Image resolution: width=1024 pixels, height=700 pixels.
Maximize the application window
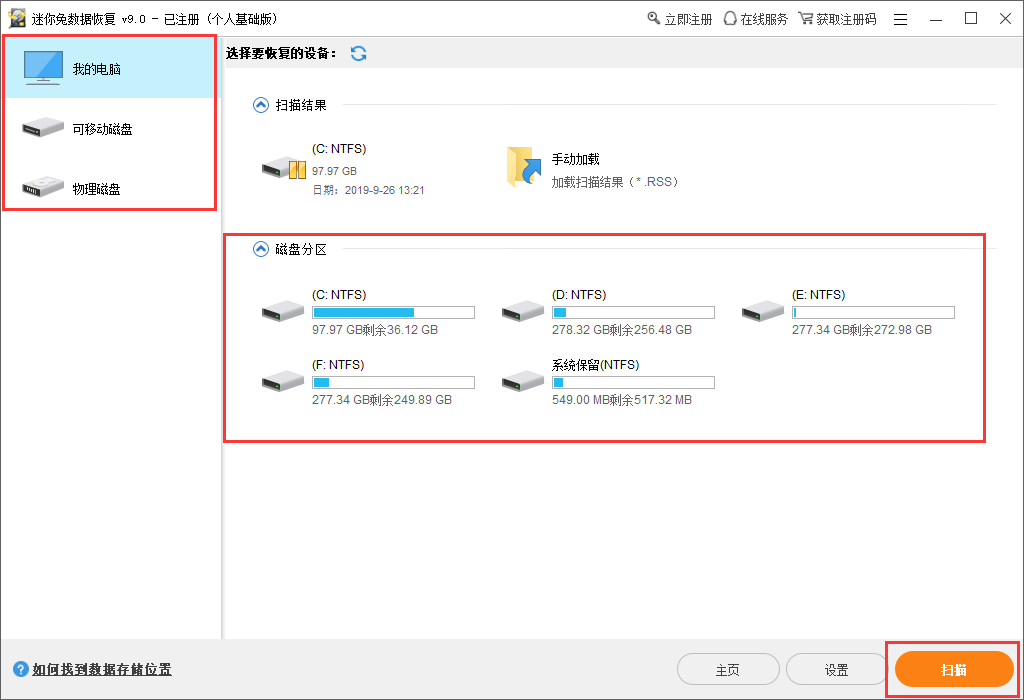coord(971,18)
